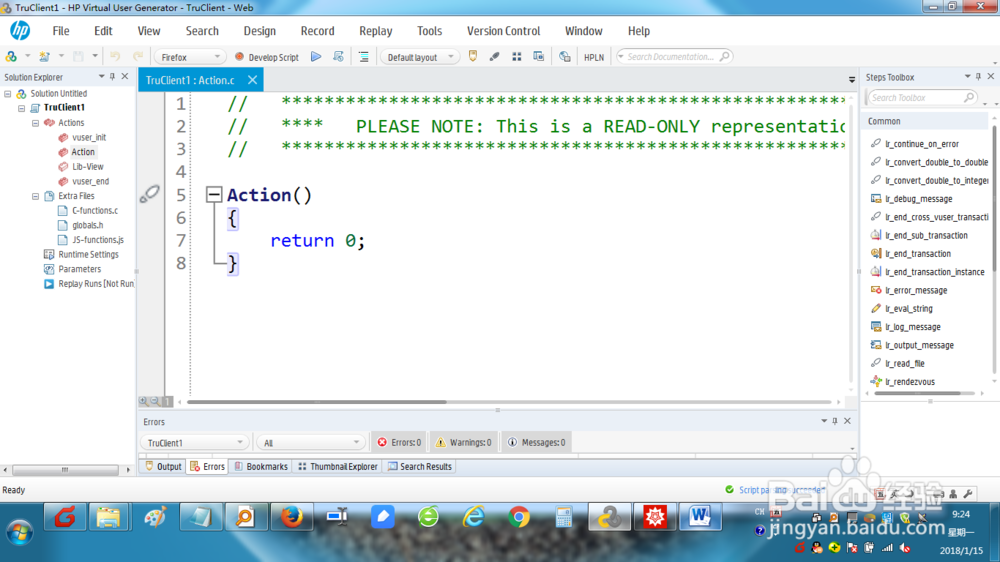This screenshot has width=1000, height=562.
Task: Switch to the Search Results tab
Action: 420,466
